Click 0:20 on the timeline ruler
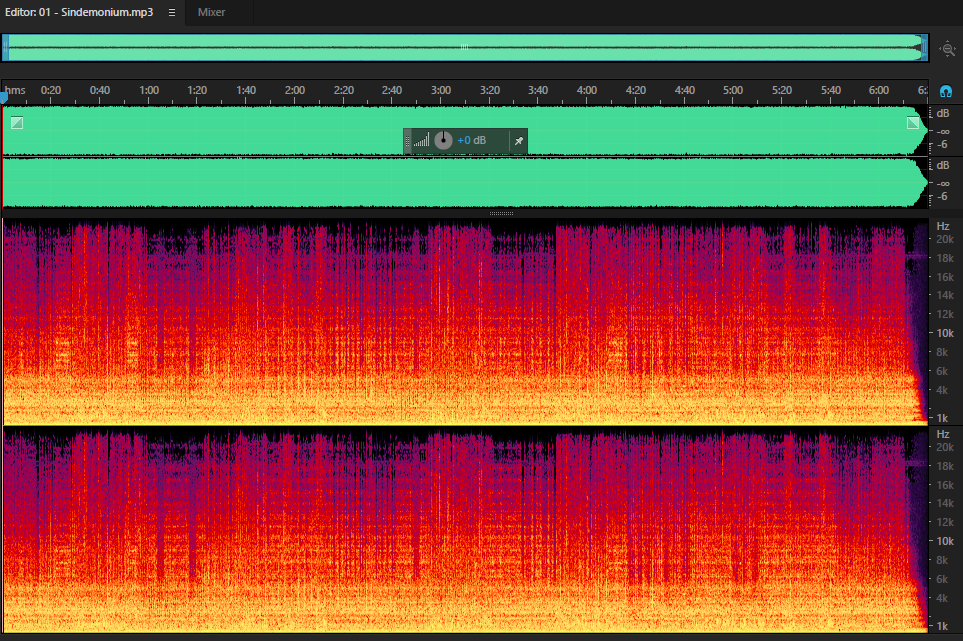963x641 pixels. (x=51, y=90)
